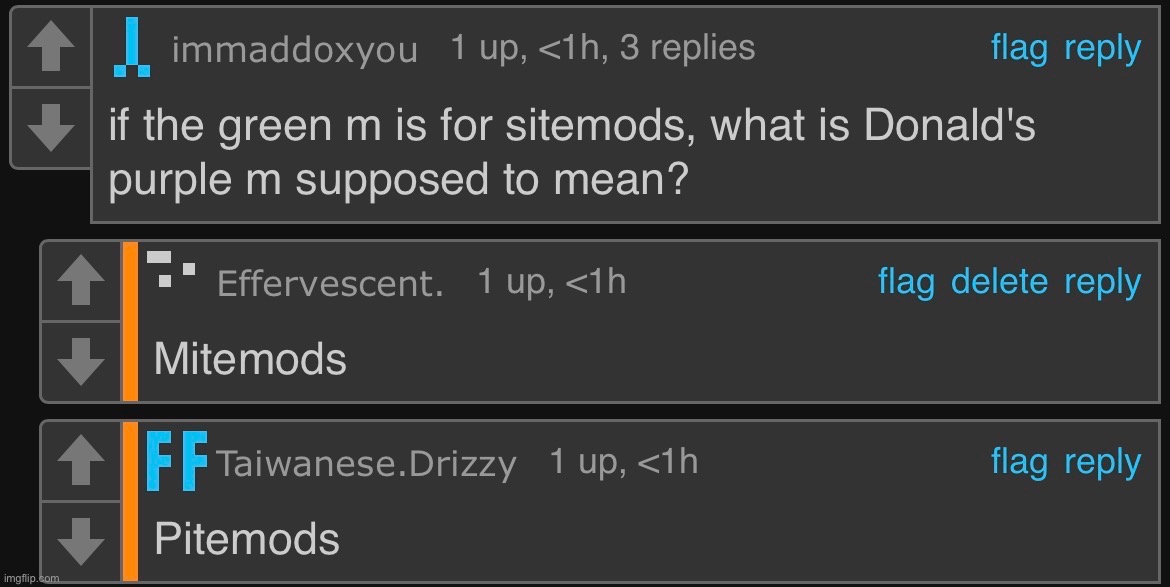Click Taiwanese.Drizzy's blue FF avatar icon
1170x587 pixels.
coord(177,461)
